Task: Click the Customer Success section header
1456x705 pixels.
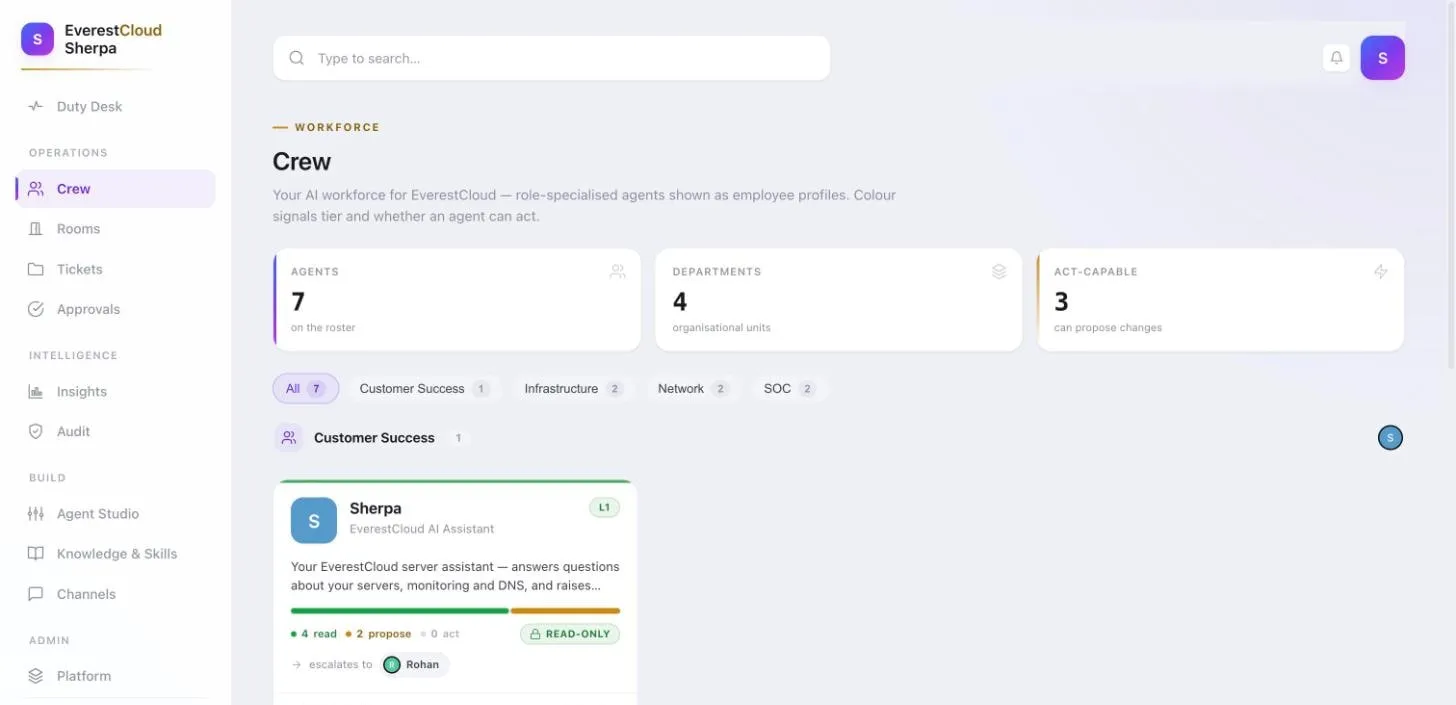Action: pyautogui.click(x=374, y=438)
